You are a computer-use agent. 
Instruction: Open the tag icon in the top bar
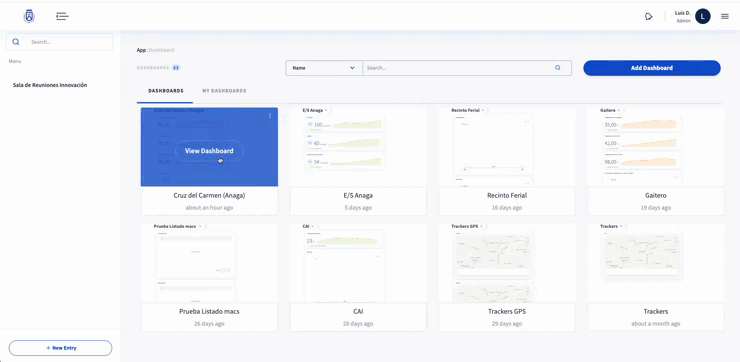[648, 17]
